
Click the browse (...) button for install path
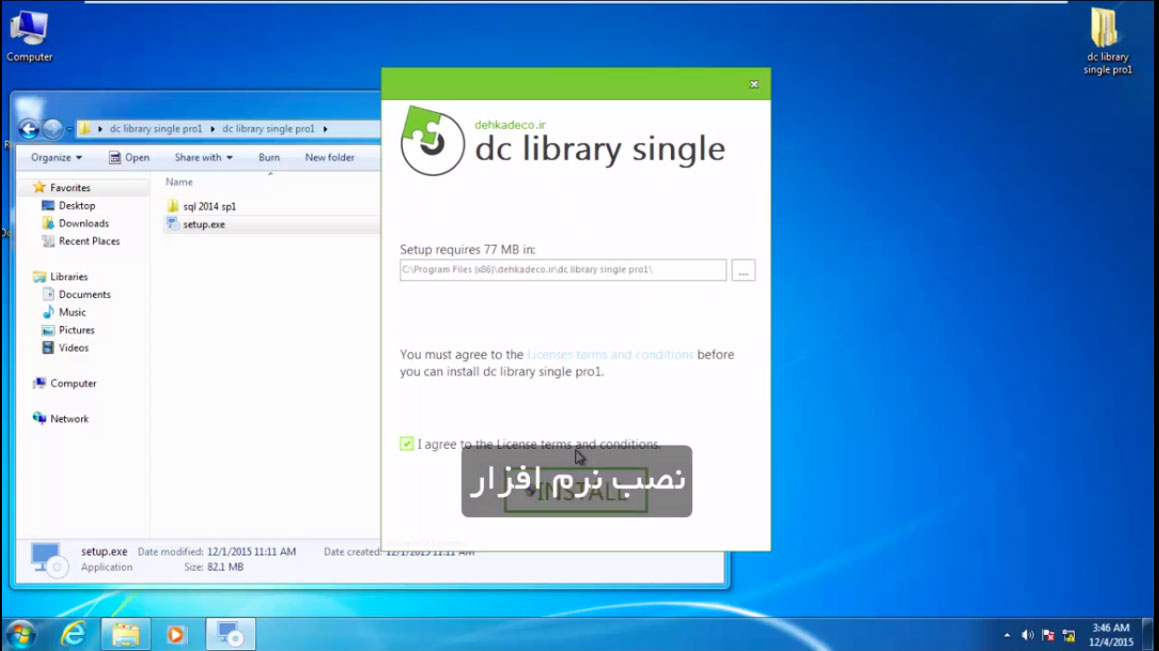(x=743, y=270)
